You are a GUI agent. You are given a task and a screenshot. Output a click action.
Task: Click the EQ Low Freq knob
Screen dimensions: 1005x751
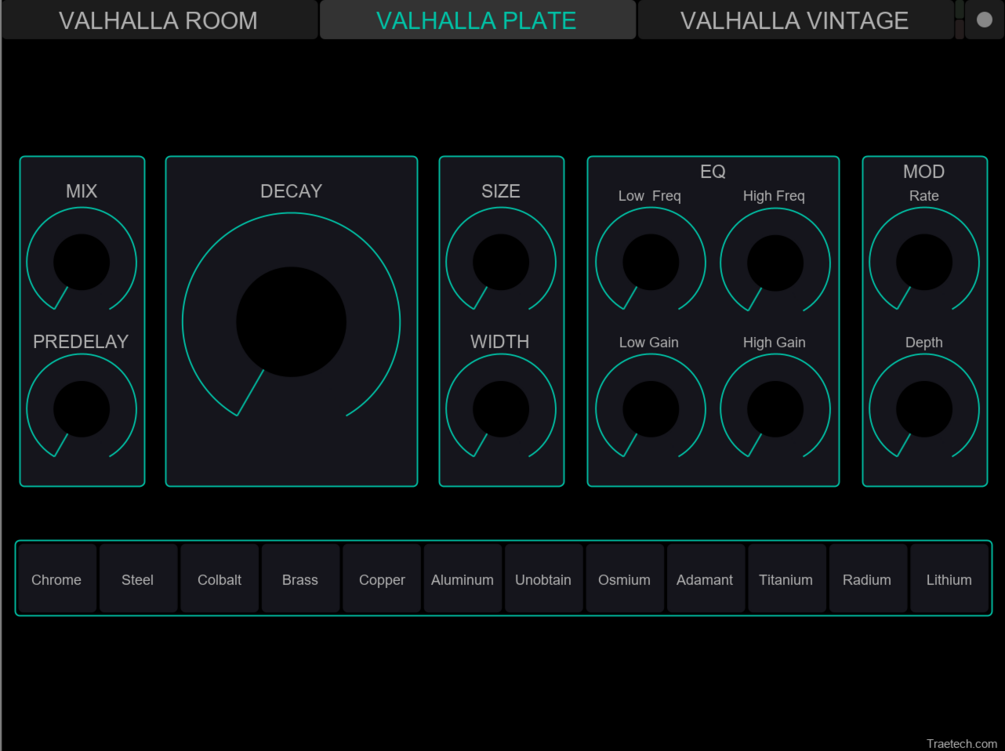[651, 262]
